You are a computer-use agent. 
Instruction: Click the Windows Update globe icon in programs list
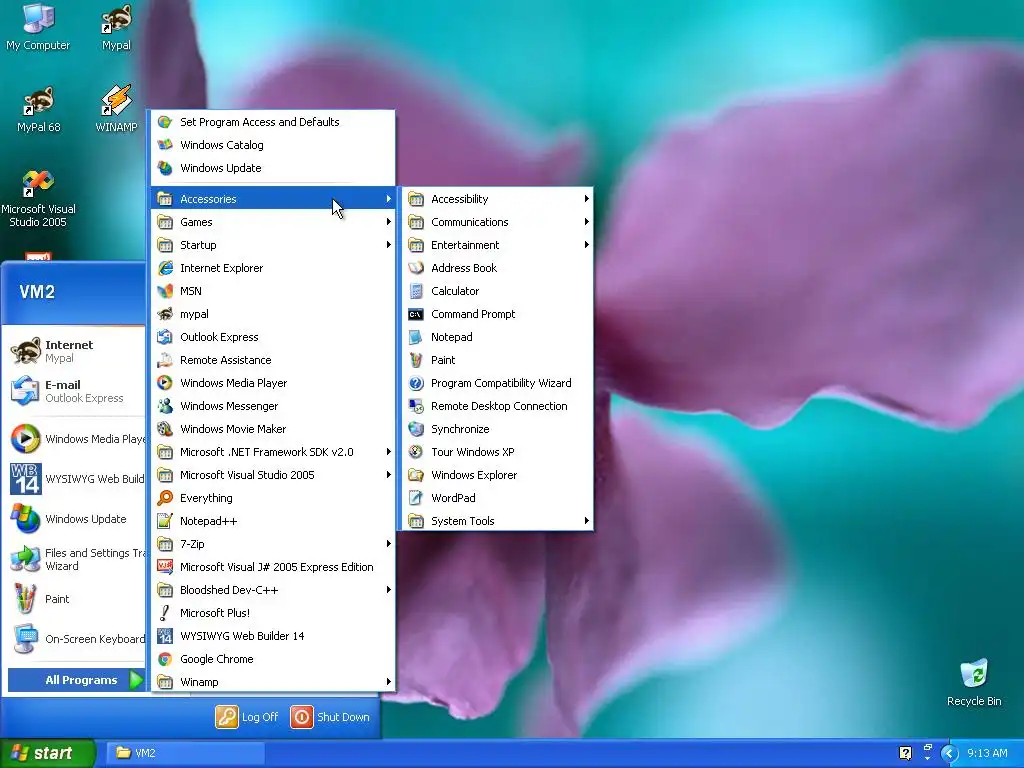click(165, 168)
